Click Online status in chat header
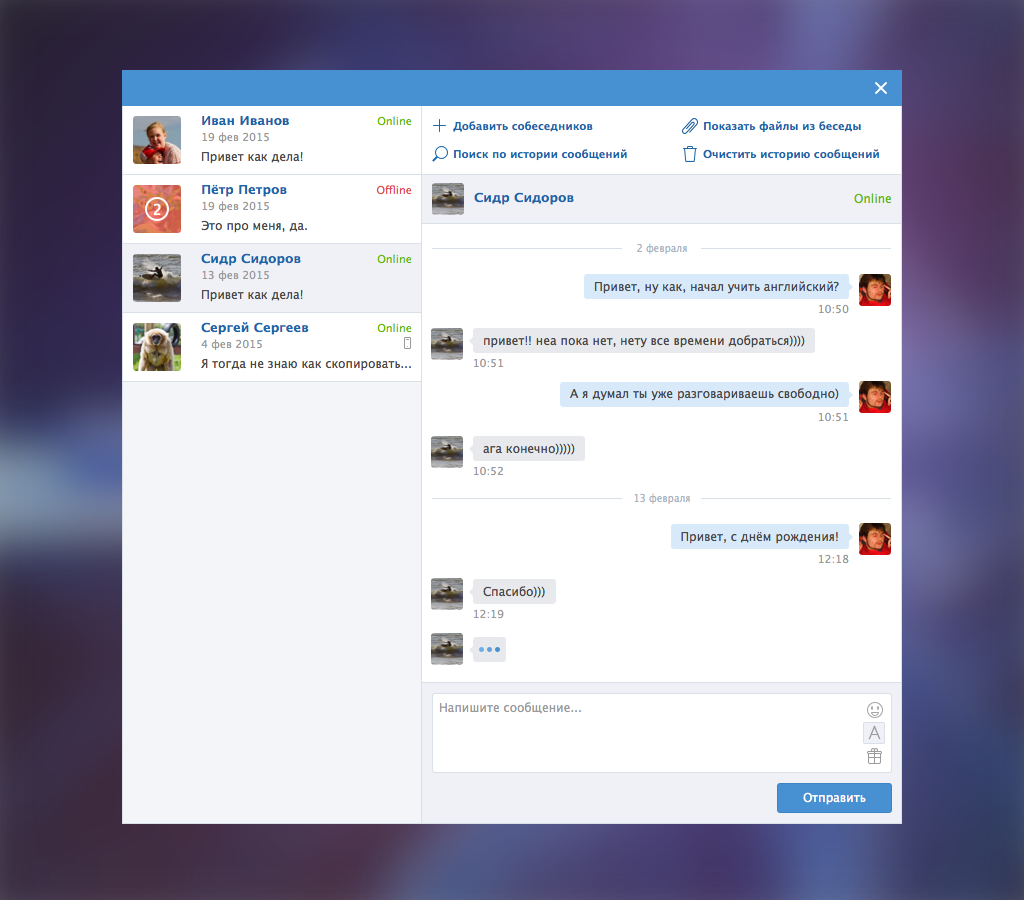This screenshot has height=900, width=1024. pyautogui.click(x=872, y=199)
